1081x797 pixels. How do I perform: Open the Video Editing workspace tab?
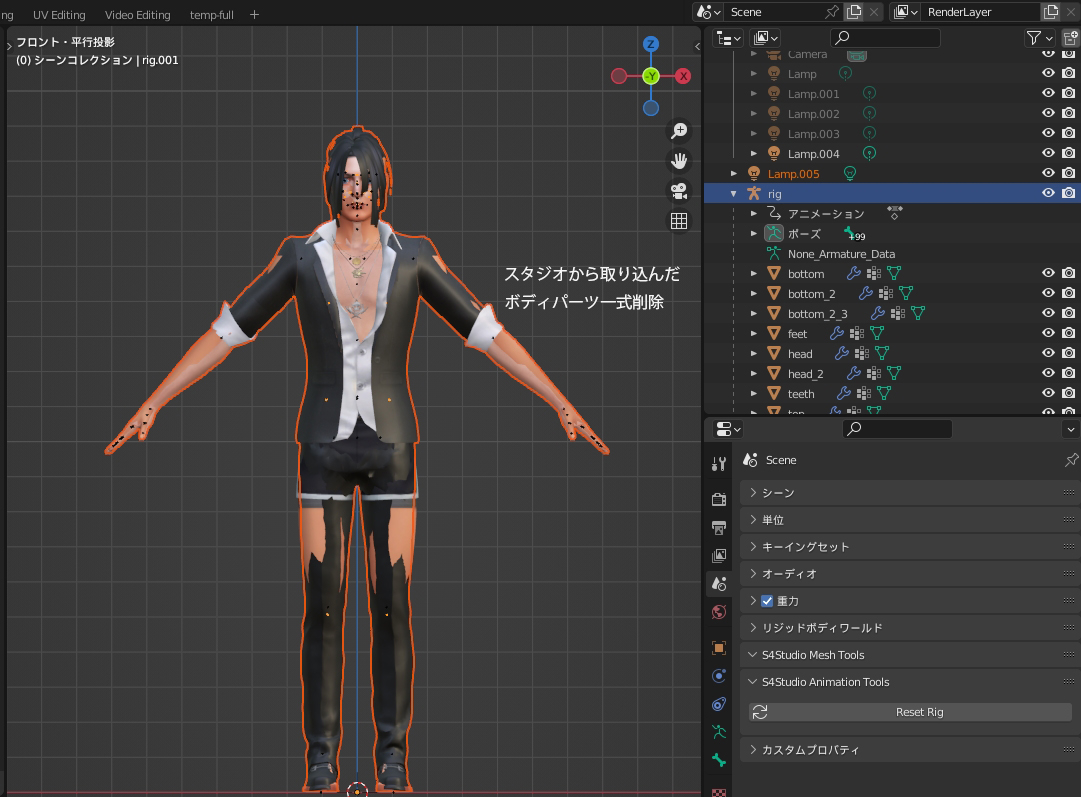click(x=138, y=15)
